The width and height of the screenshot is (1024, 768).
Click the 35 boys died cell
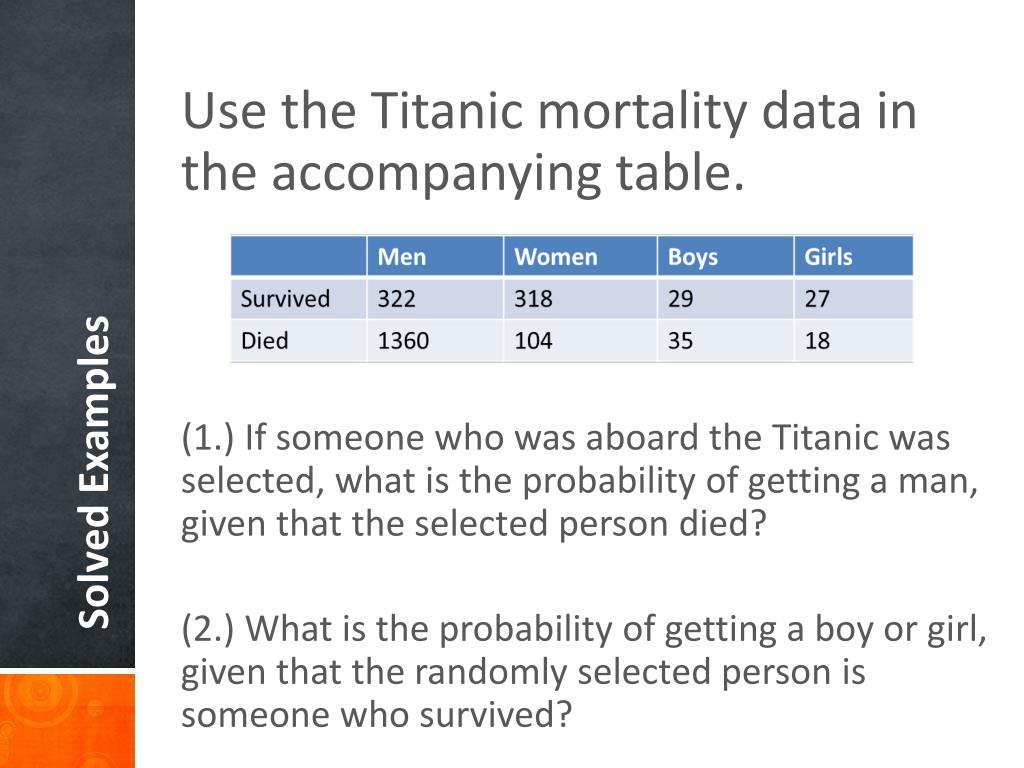(x=726, y=341)
